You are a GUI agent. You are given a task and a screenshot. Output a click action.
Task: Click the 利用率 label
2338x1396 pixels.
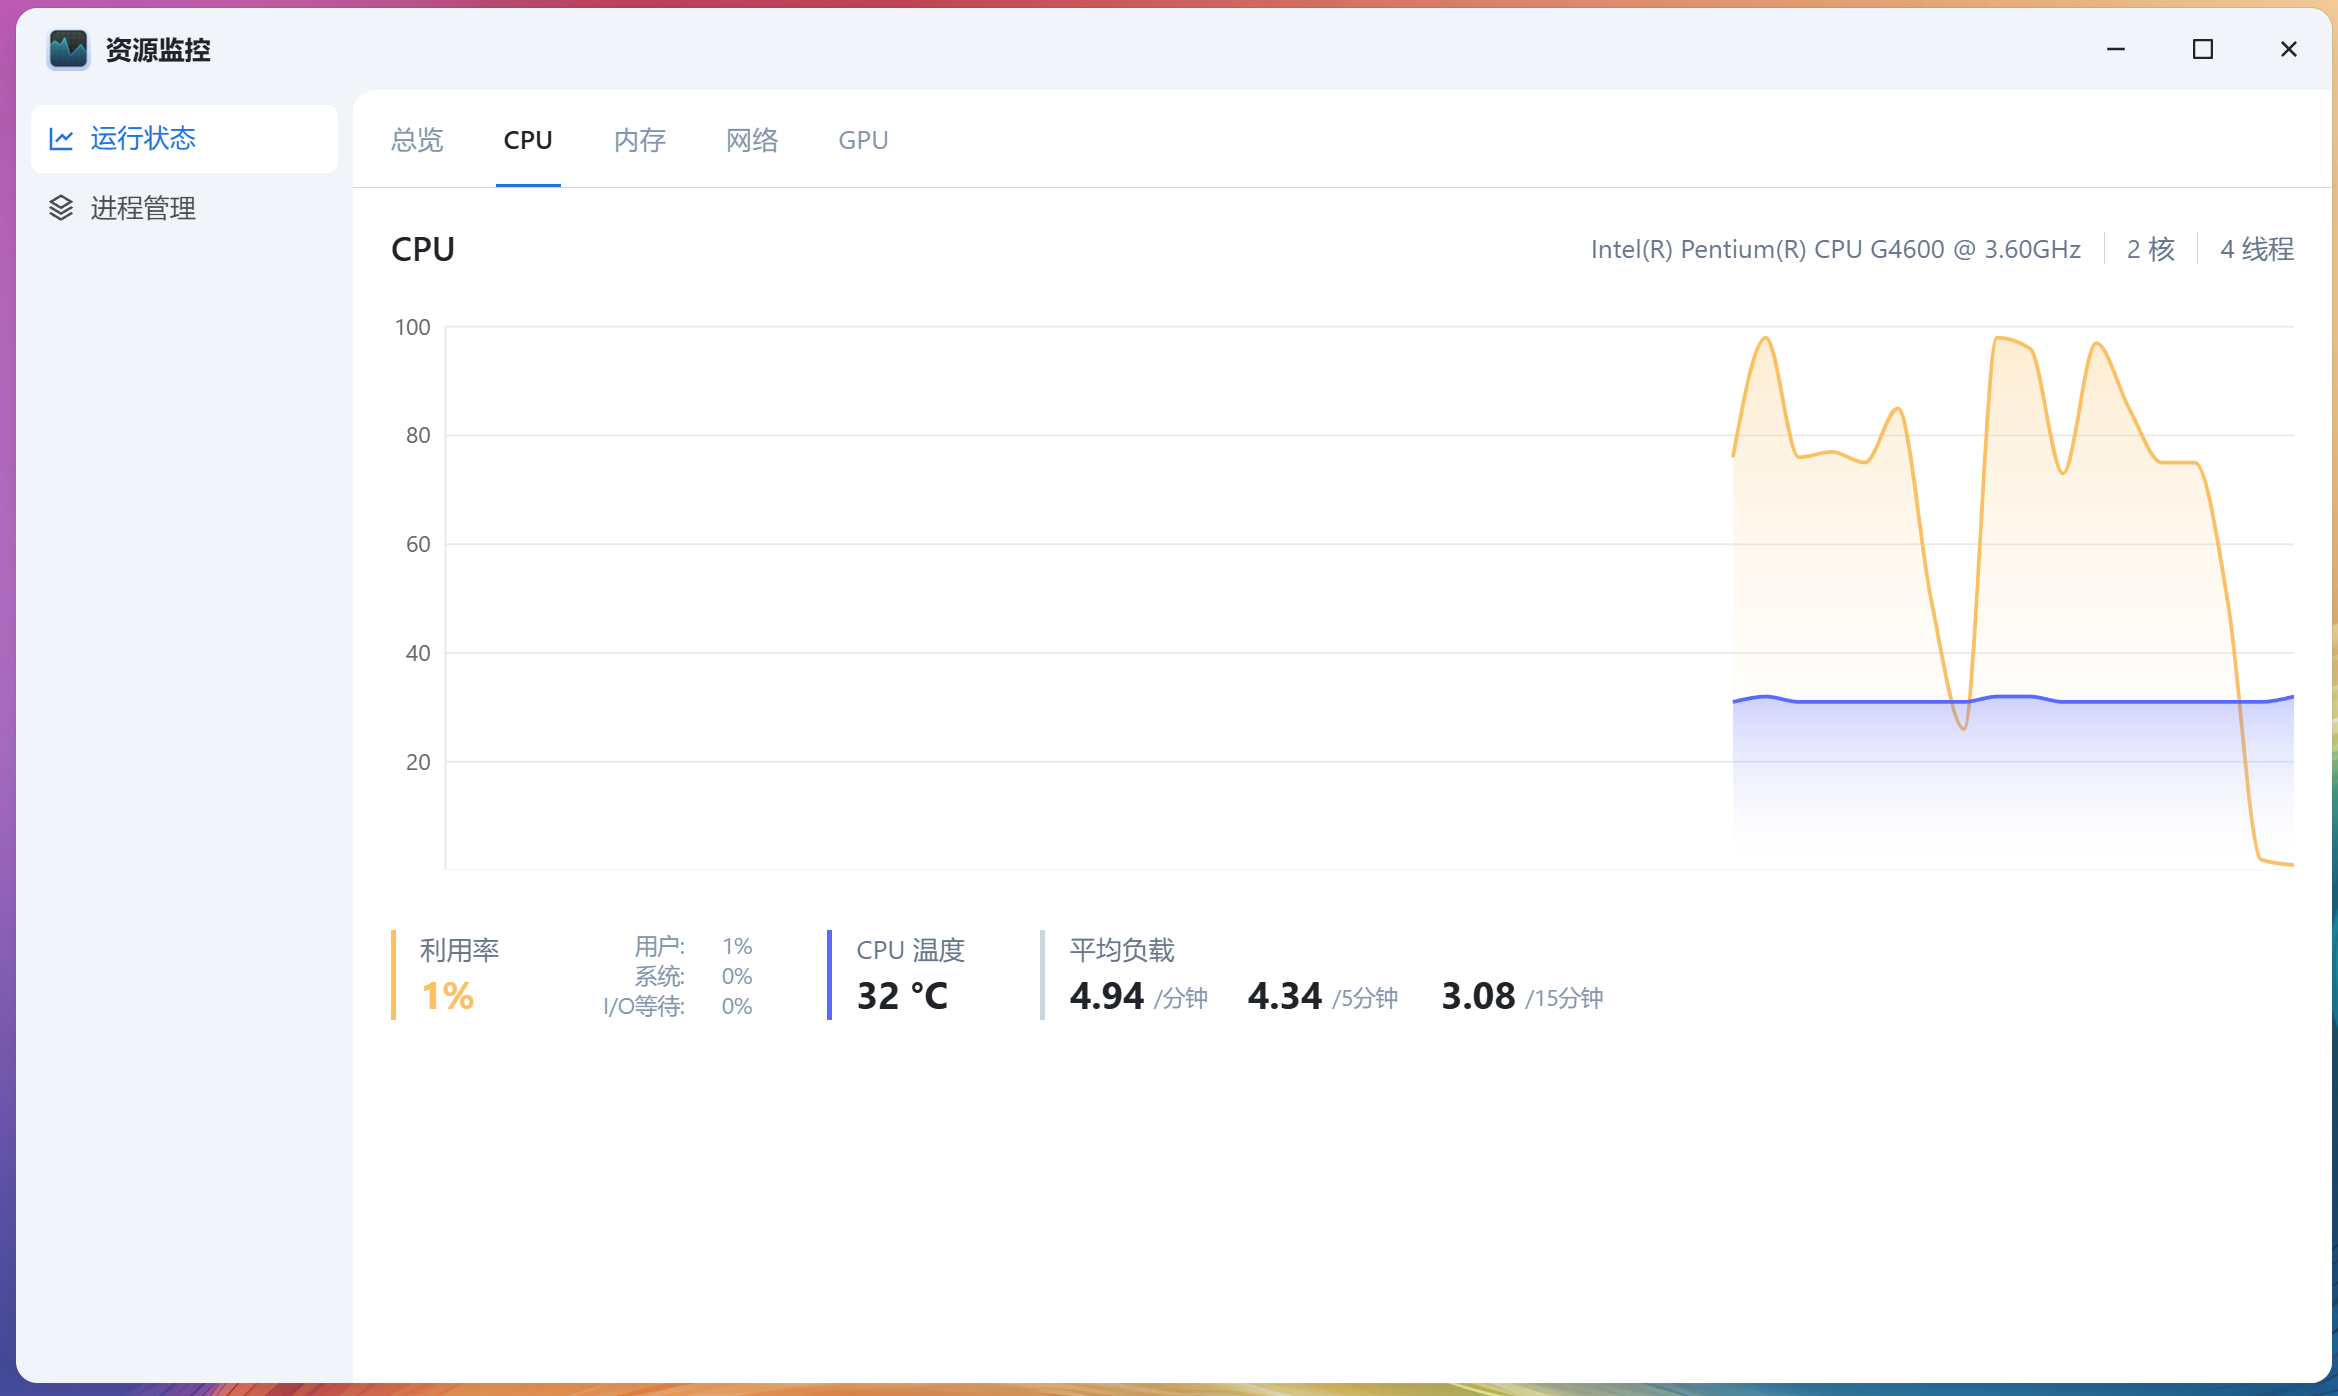[x=459, y=950]
